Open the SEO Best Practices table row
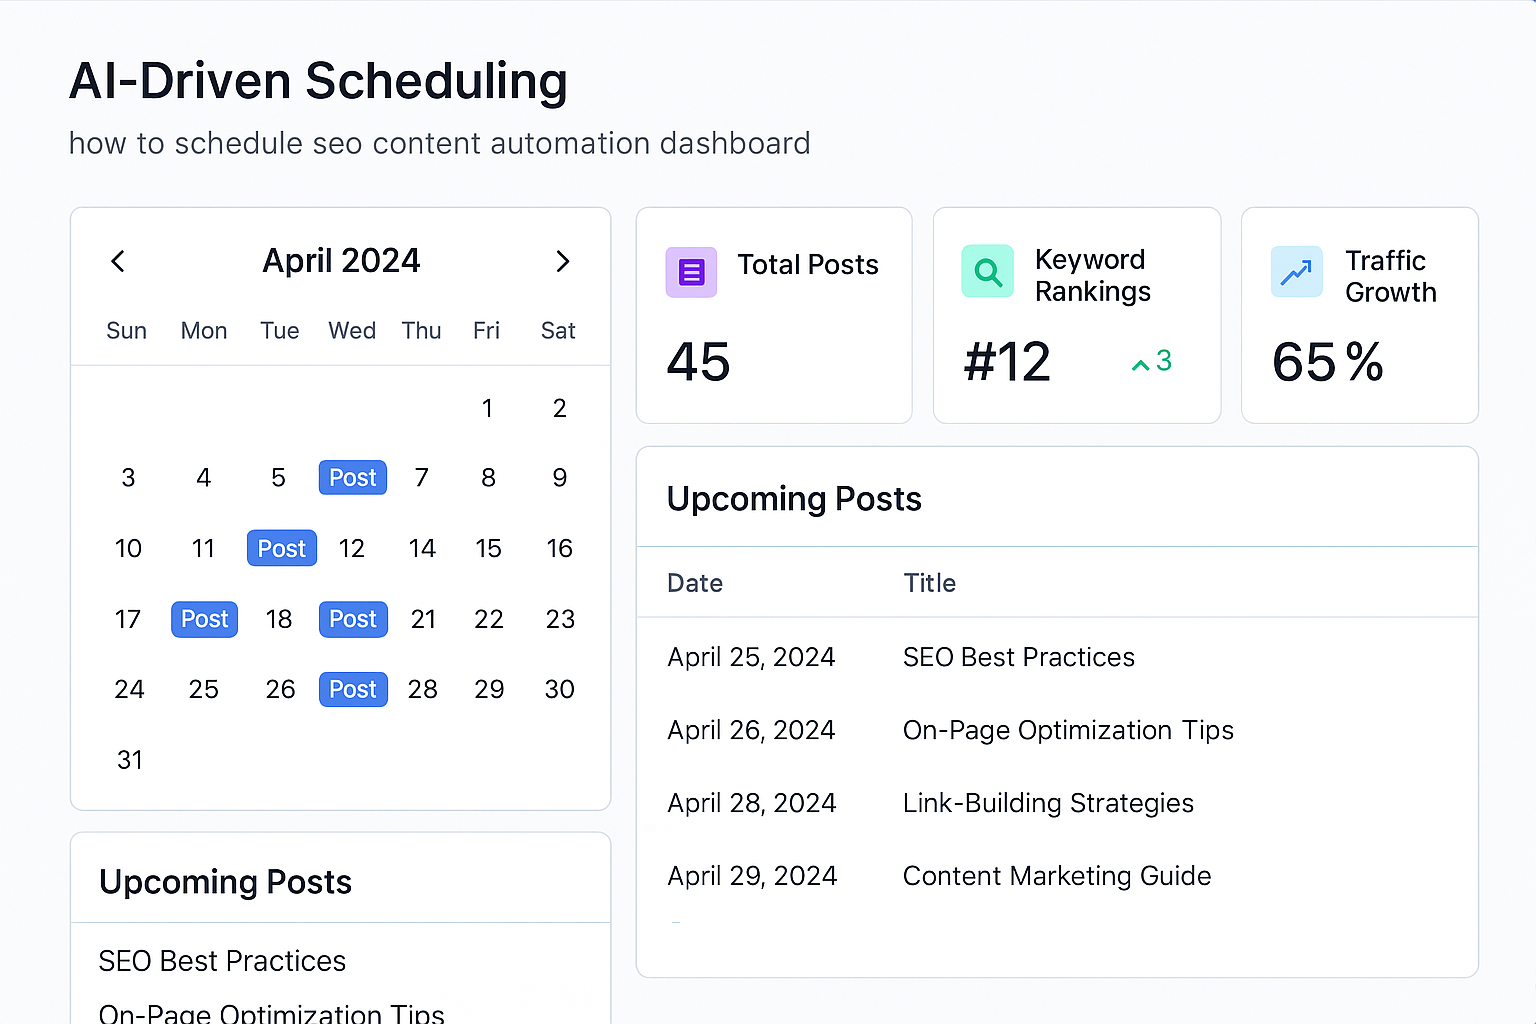The width and height of the screenshot is (1536, 1024). click(x=1018, y=657)
